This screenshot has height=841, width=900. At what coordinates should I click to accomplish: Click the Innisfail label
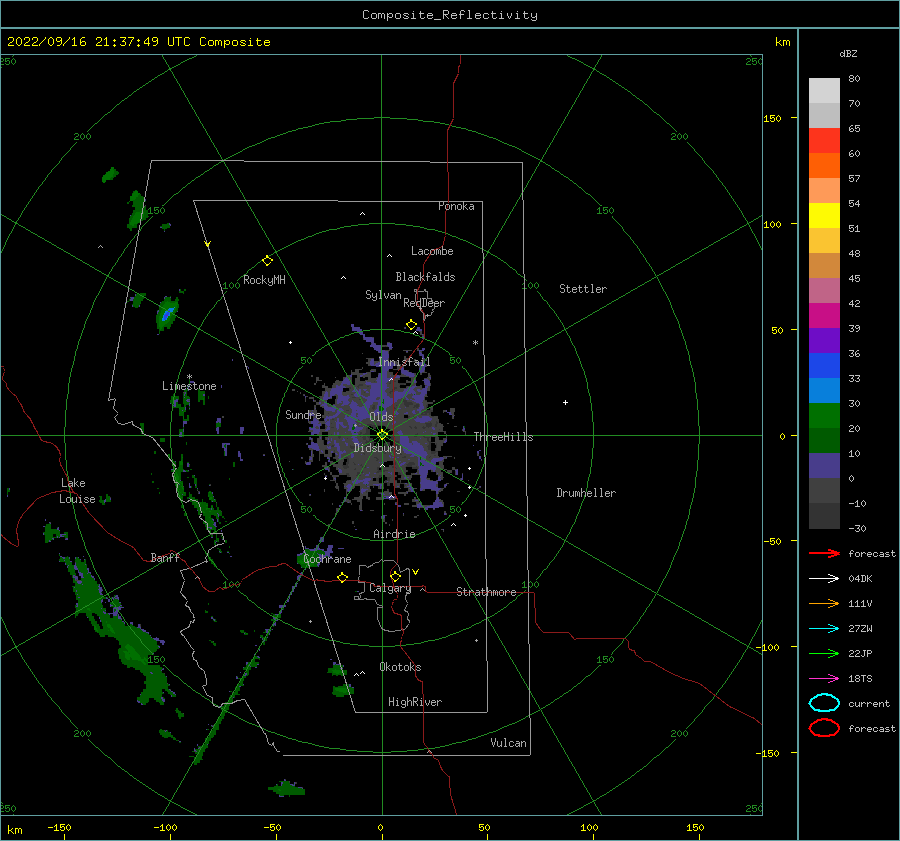tap(404, 362)
